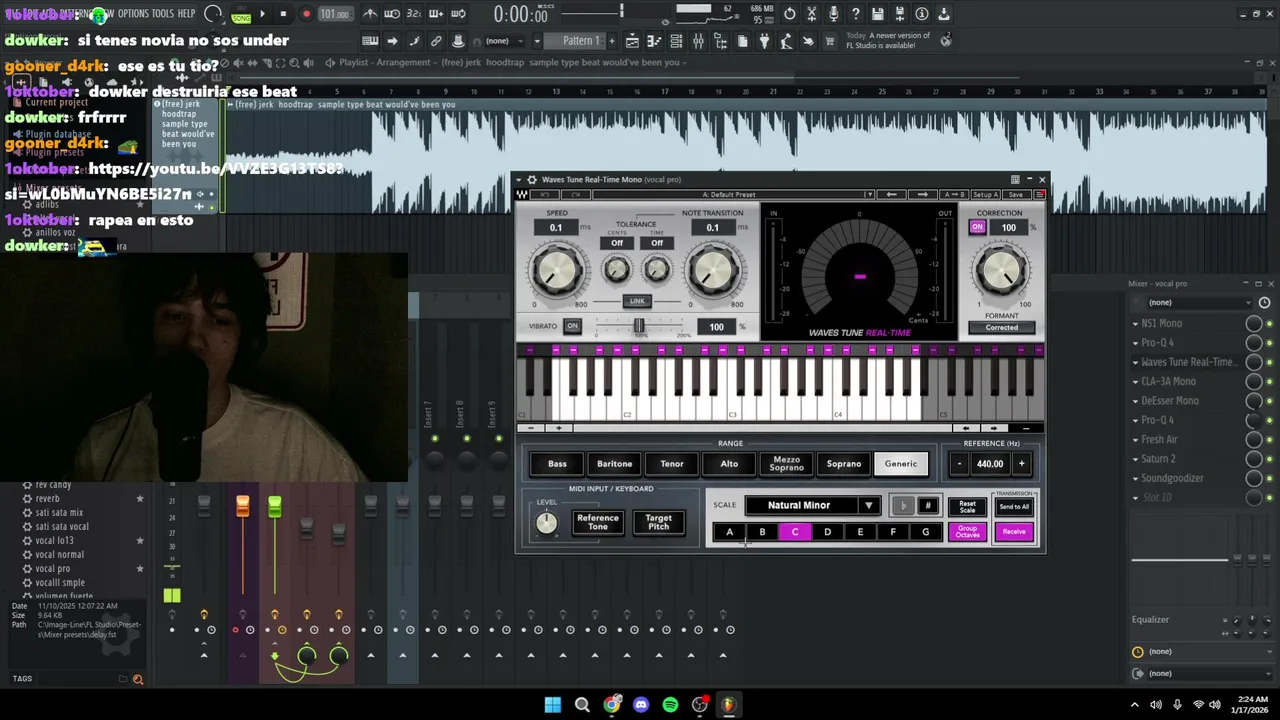
Task: Open the project info icon
Action: pyautogui.click(x=922, y=14)
